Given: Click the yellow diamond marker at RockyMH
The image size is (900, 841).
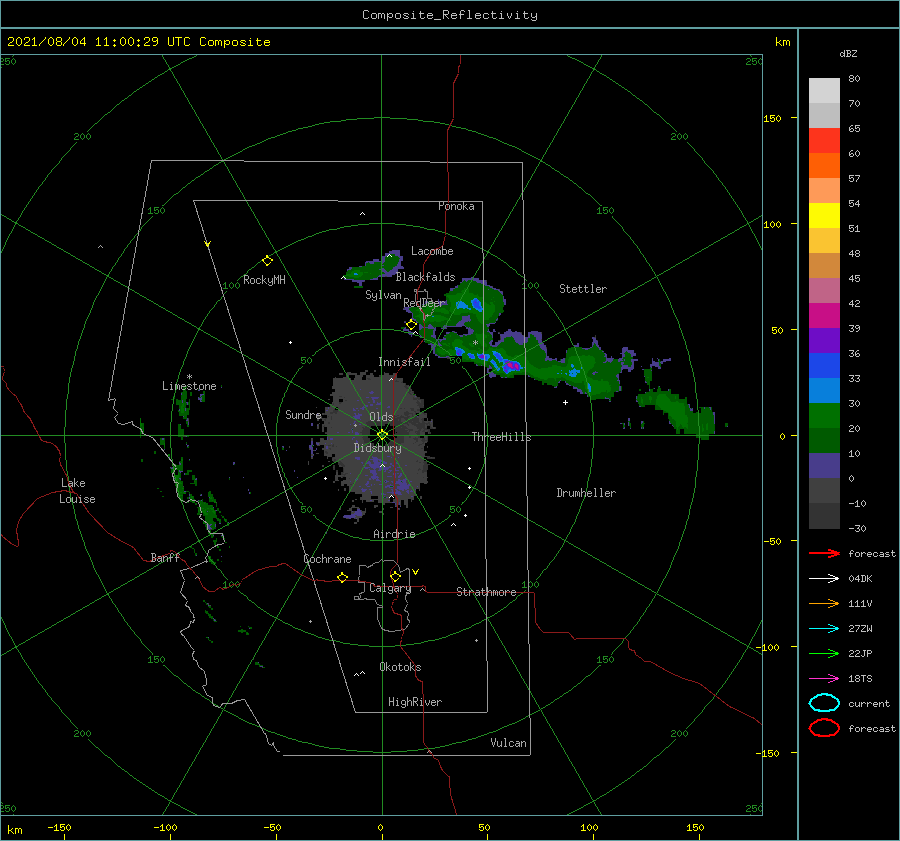Looking at the screenshot, I should pos(267,261).
